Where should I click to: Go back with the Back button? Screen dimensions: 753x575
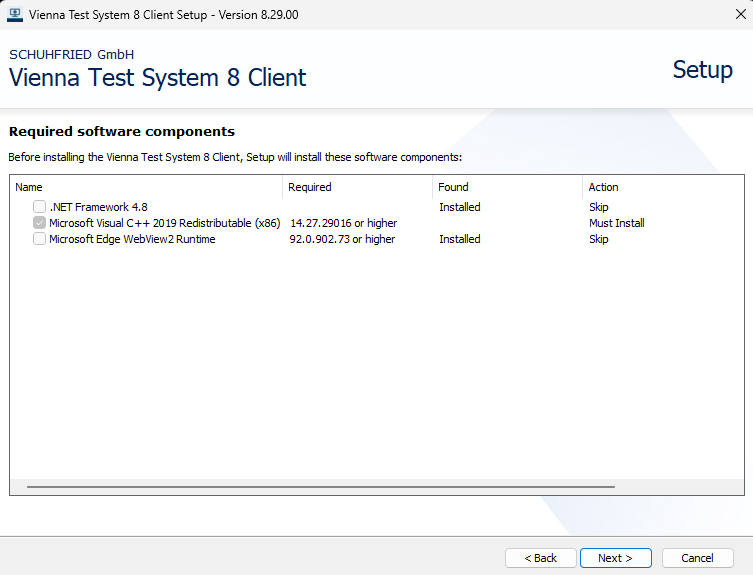[540, 558]
